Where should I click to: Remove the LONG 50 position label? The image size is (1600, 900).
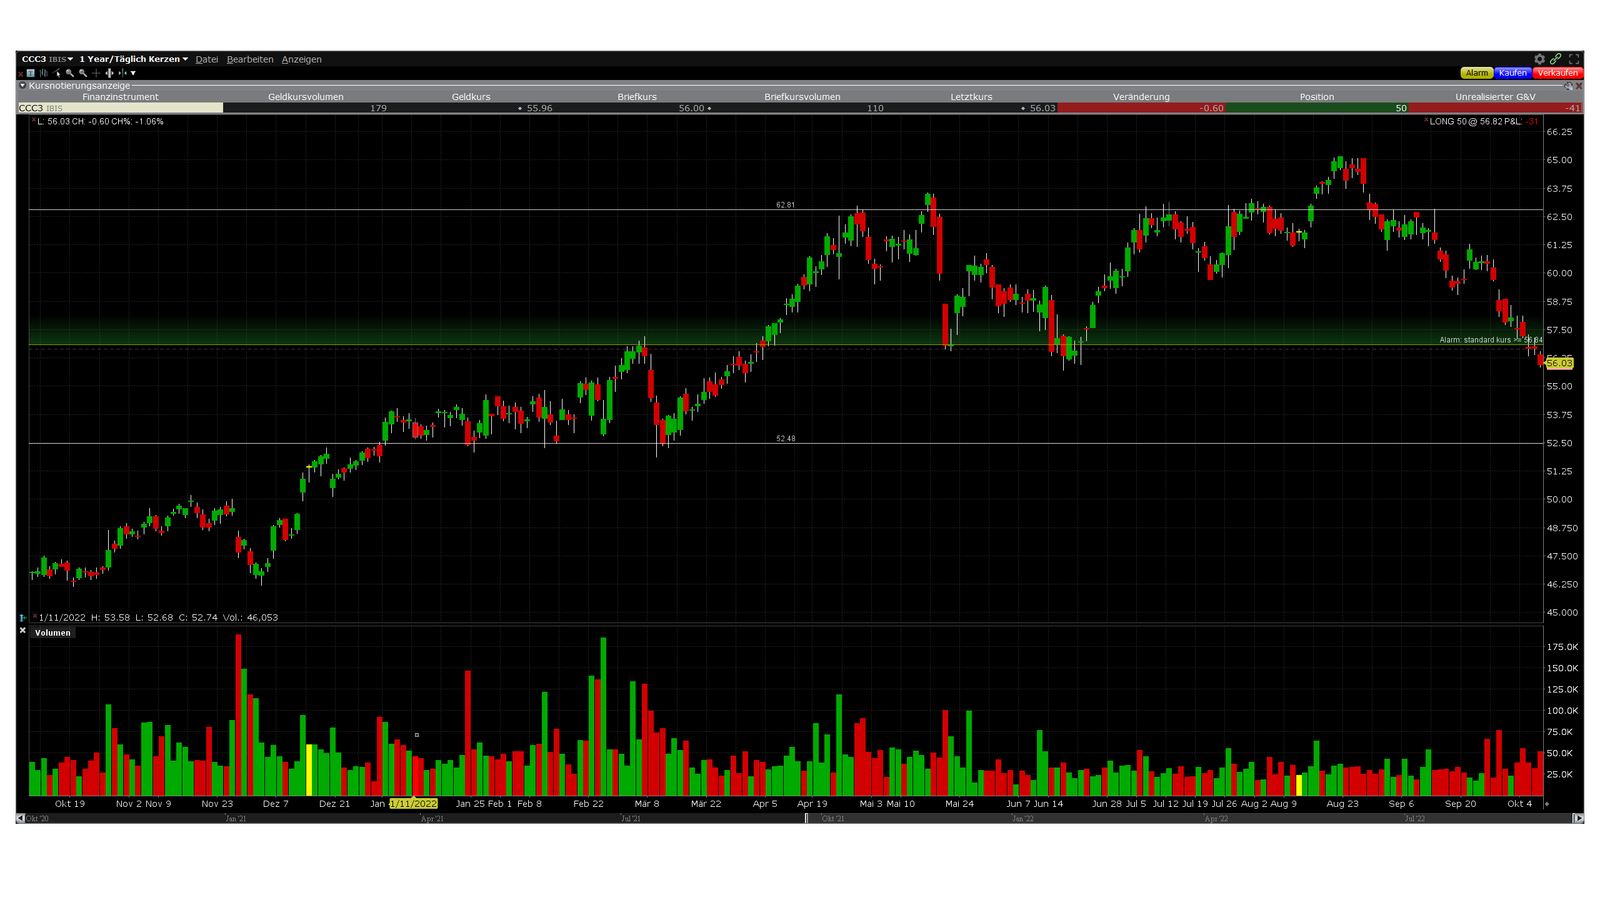(x=1426, y=121)
